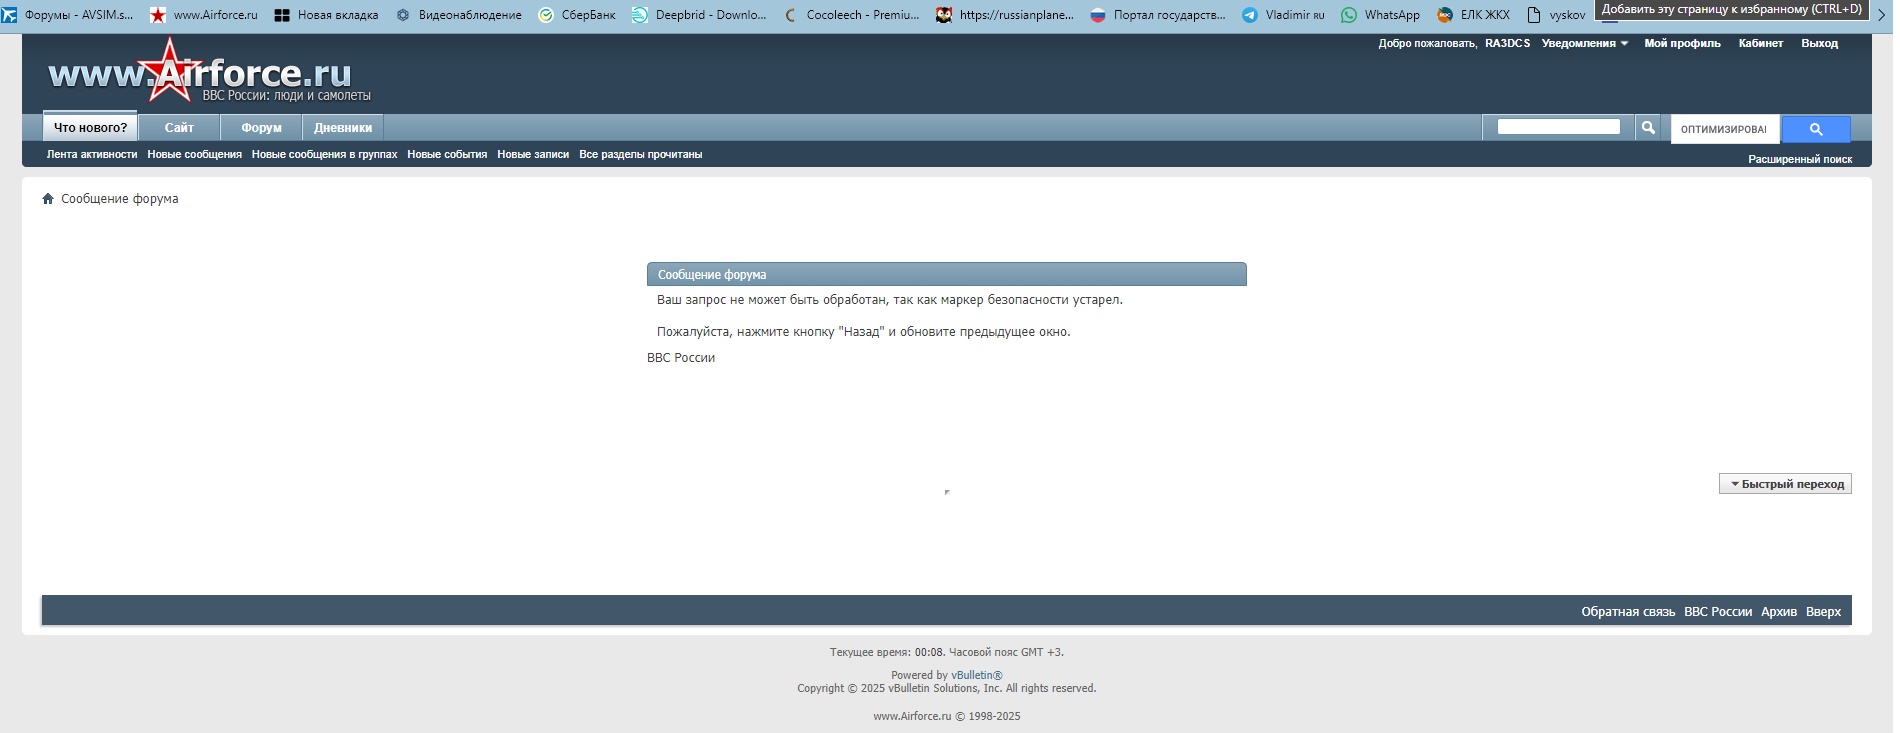
Task: Open Лента активности submenu item
Action: 92,154
